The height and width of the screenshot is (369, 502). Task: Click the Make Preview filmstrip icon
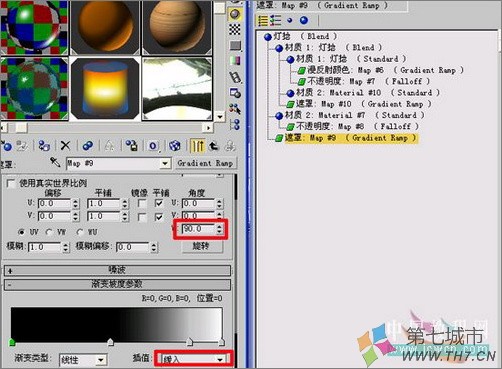[x=235, y=77]
